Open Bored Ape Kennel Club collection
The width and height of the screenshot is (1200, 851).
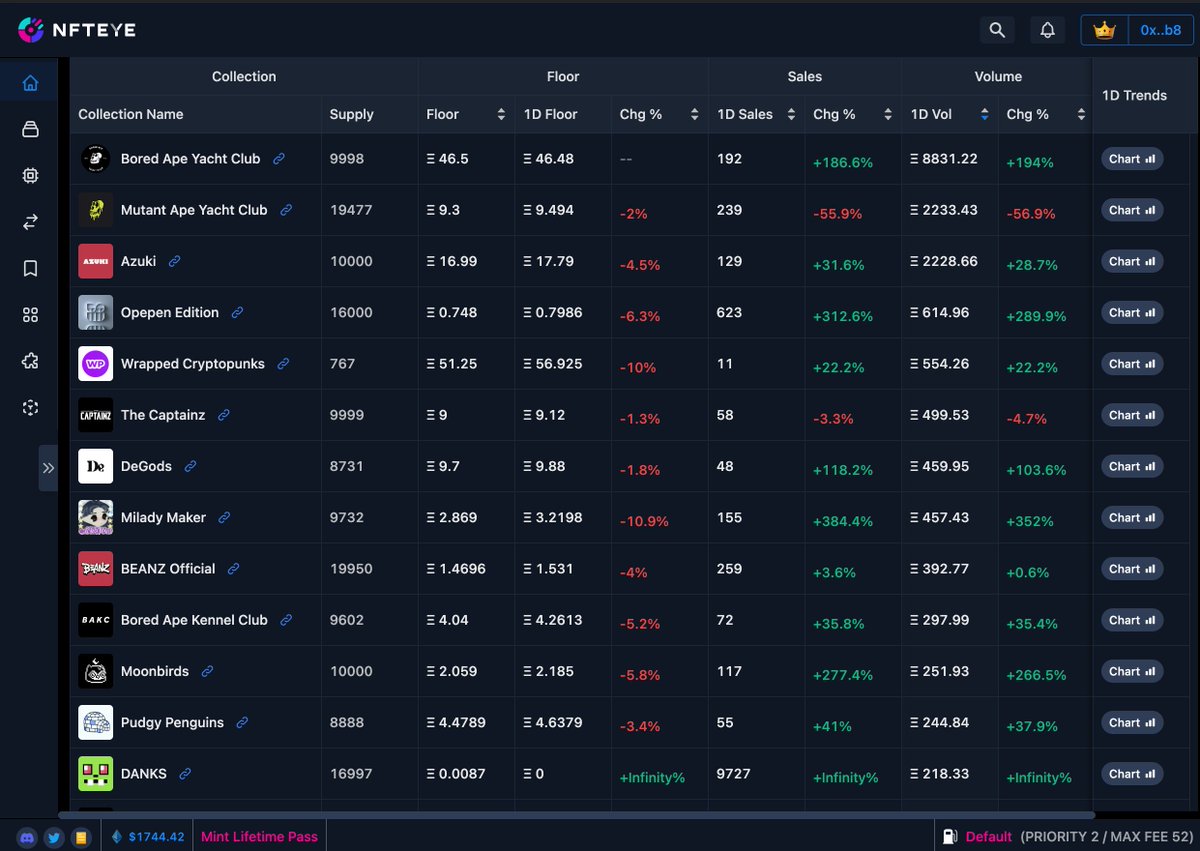[x=194, y=620]
